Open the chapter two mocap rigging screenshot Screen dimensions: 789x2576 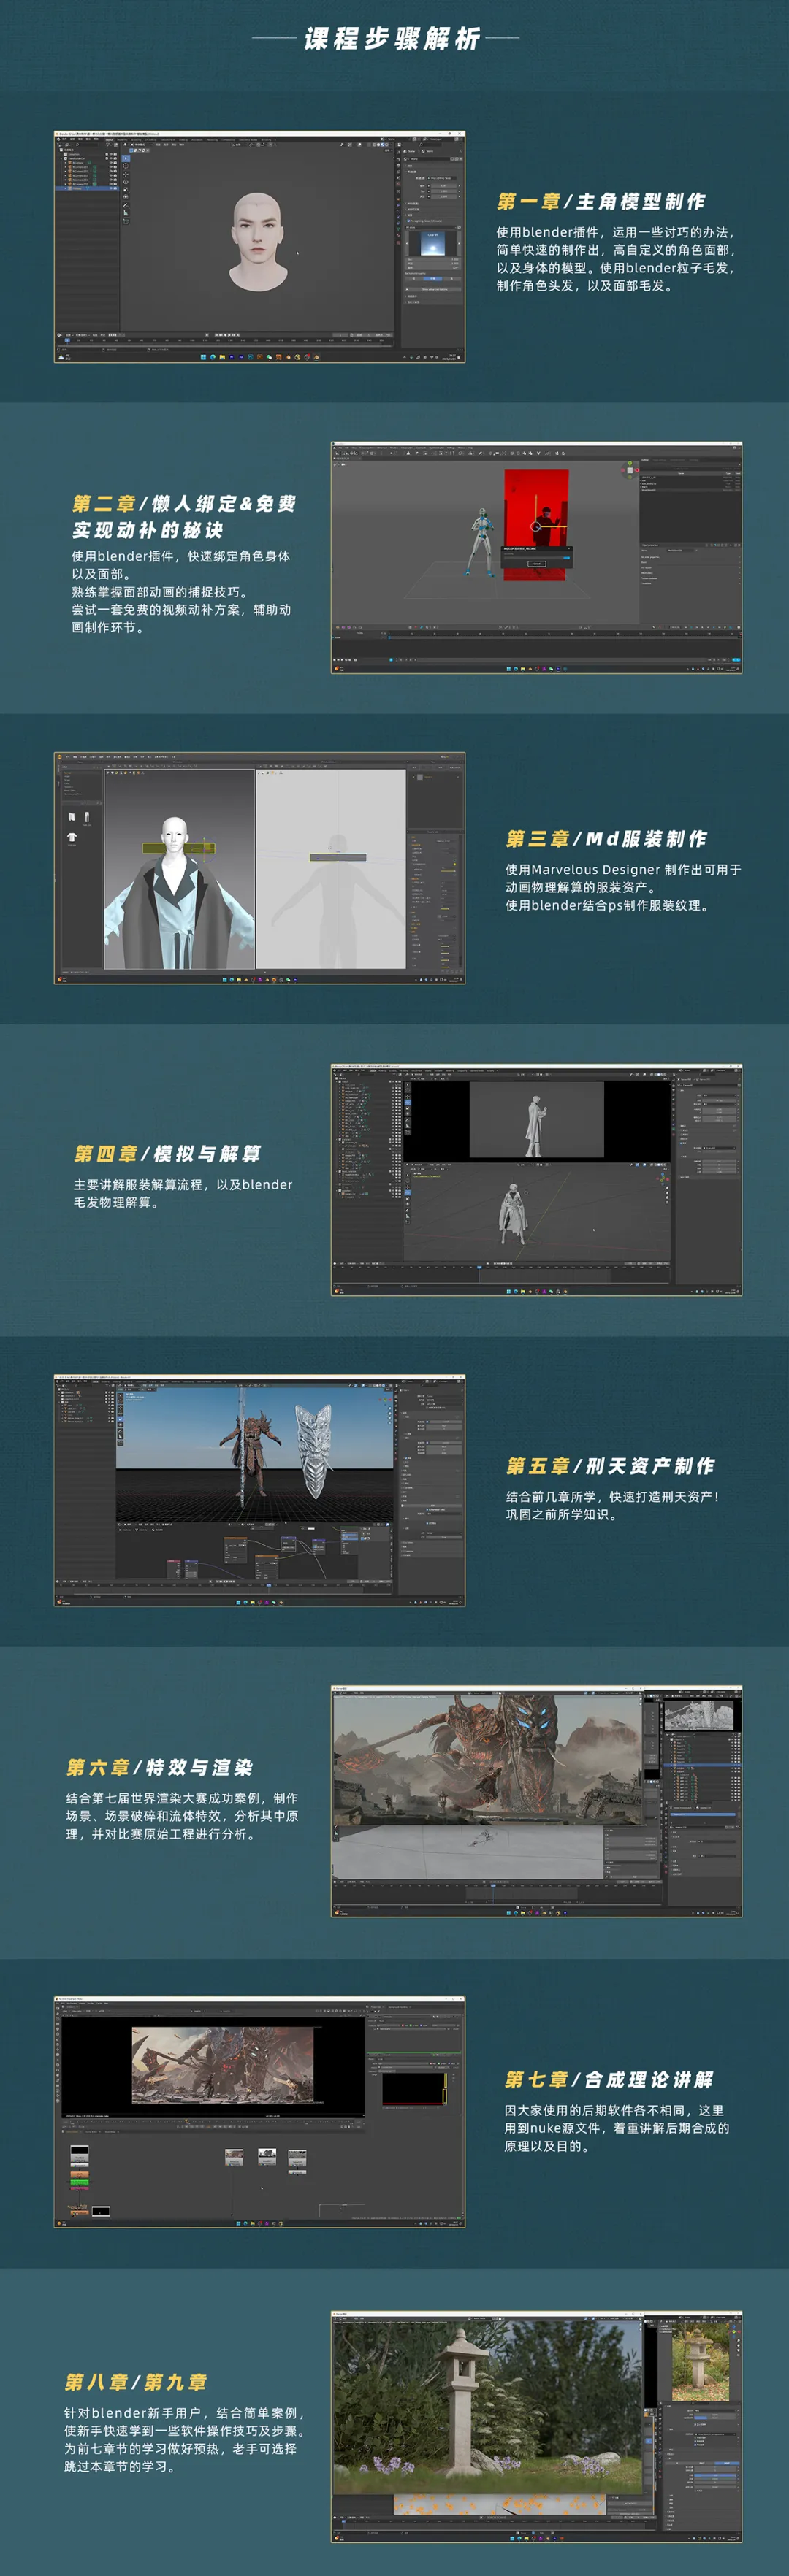[536, 557]
